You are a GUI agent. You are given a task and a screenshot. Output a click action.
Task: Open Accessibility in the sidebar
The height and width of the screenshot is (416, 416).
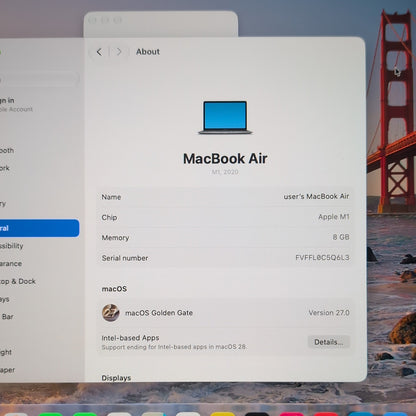(x=12, y=246)
